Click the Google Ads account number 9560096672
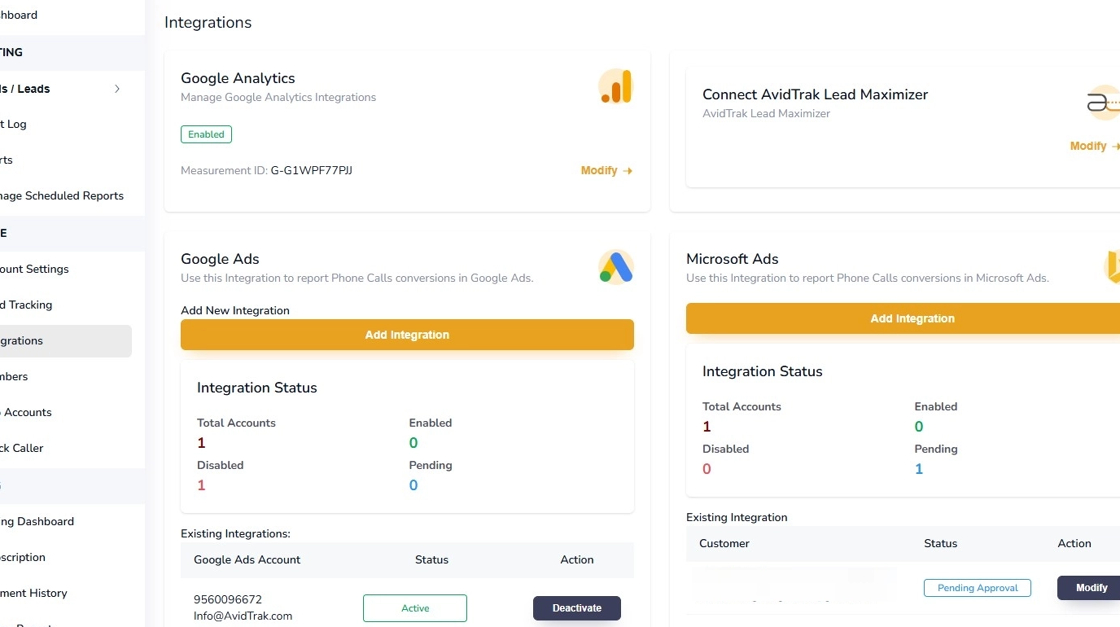 coord(228,599)
